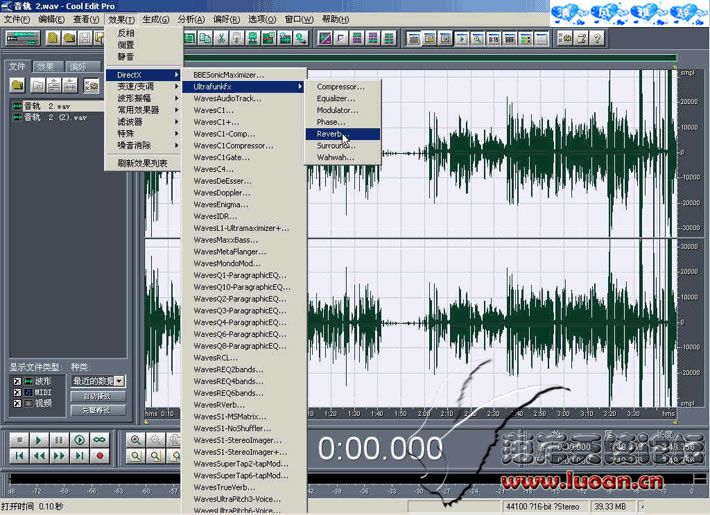Viewport: 710px width, 515px height.
Task: Open the 文件(F) menu
Action: click(x=17, y=19)
